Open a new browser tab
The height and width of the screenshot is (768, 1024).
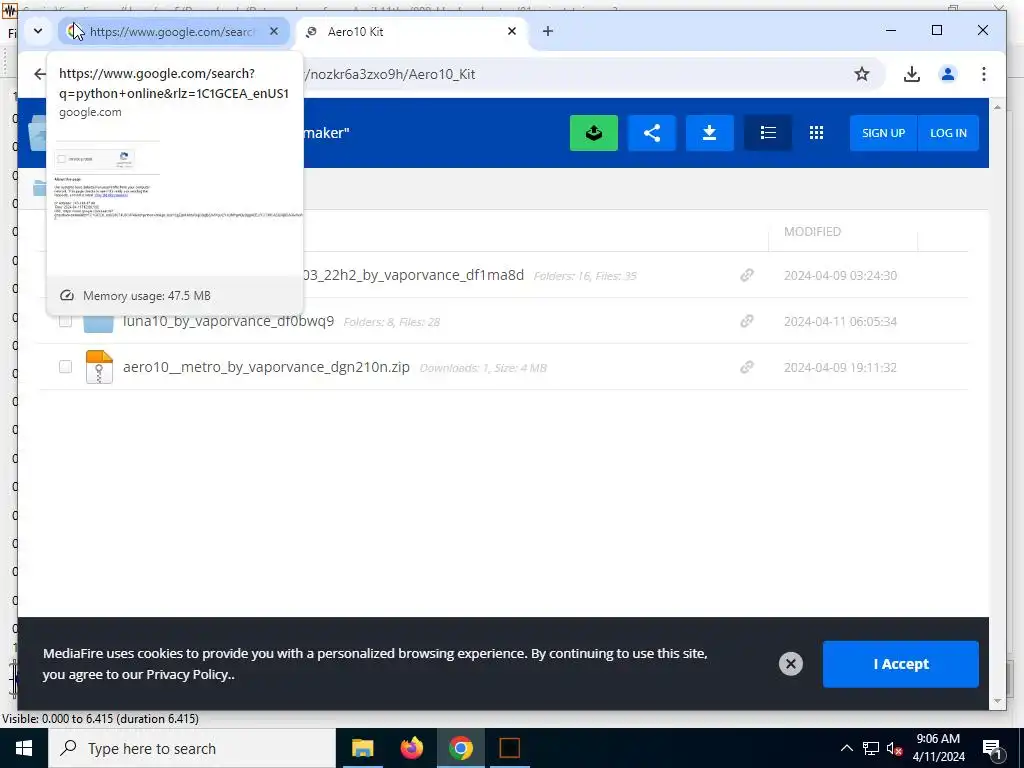pyautogui.click(x=548, y=31)
